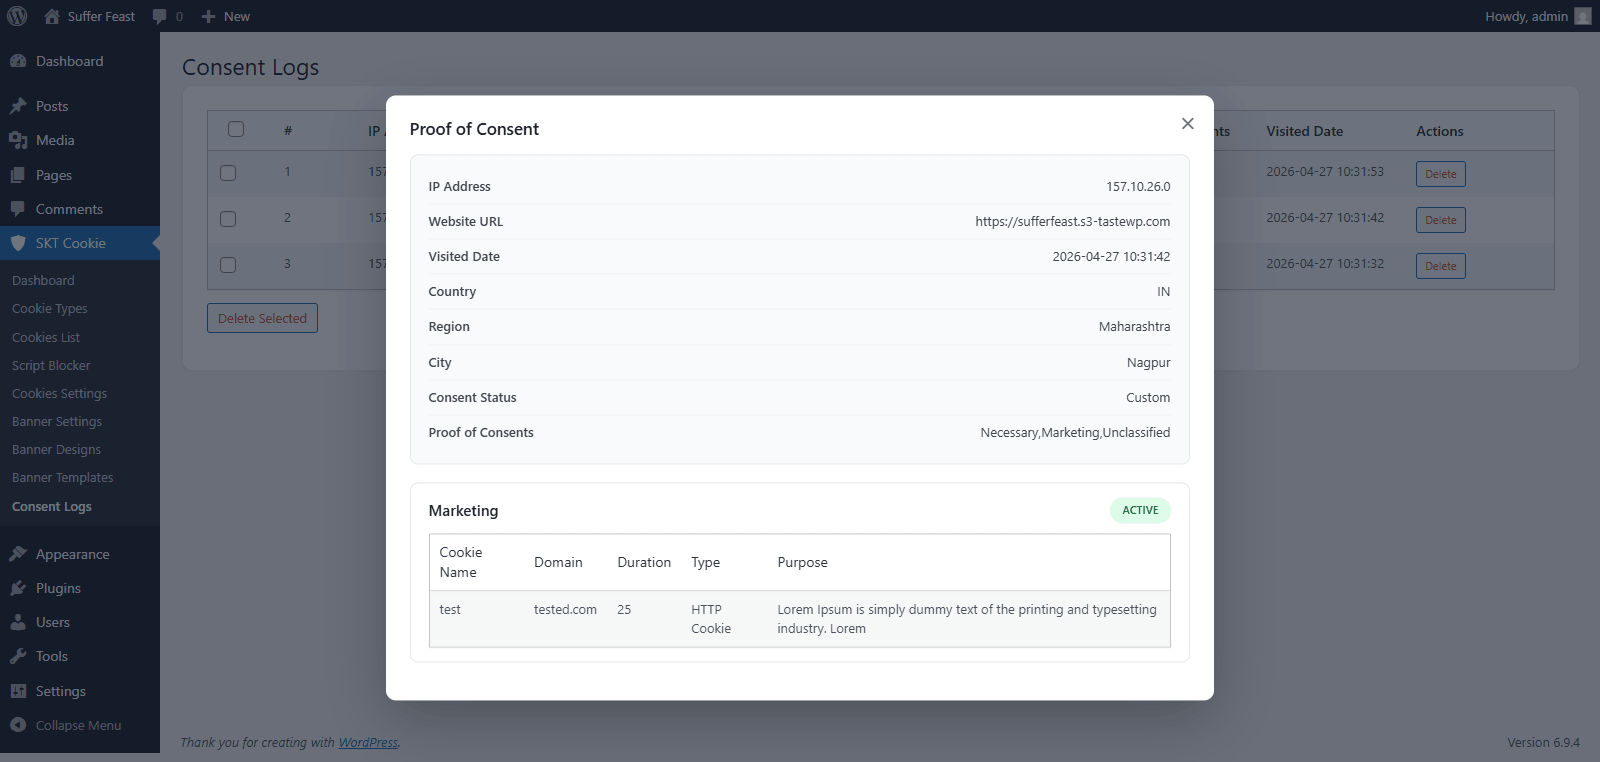Open the Plugins menu icon

(18, 588)
